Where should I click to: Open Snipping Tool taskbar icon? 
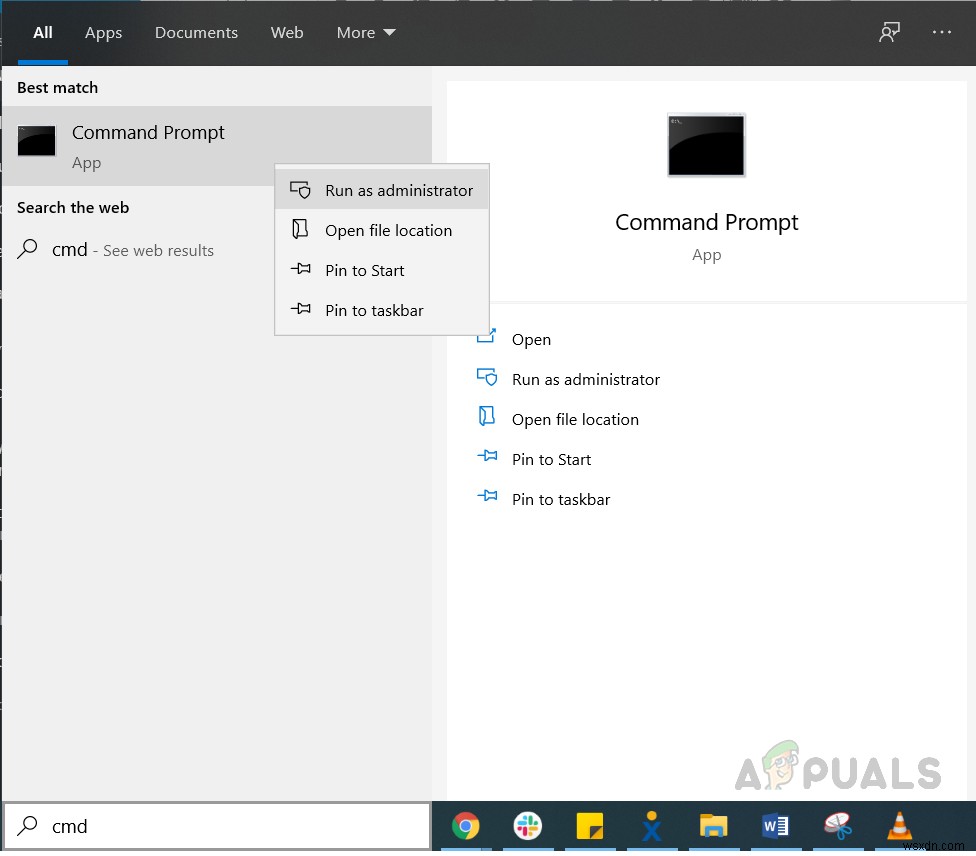click(837, 826)
